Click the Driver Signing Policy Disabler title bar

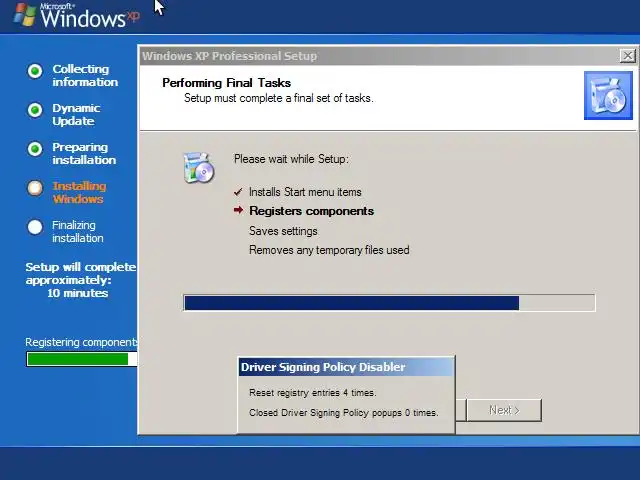[x=346, y=367]
